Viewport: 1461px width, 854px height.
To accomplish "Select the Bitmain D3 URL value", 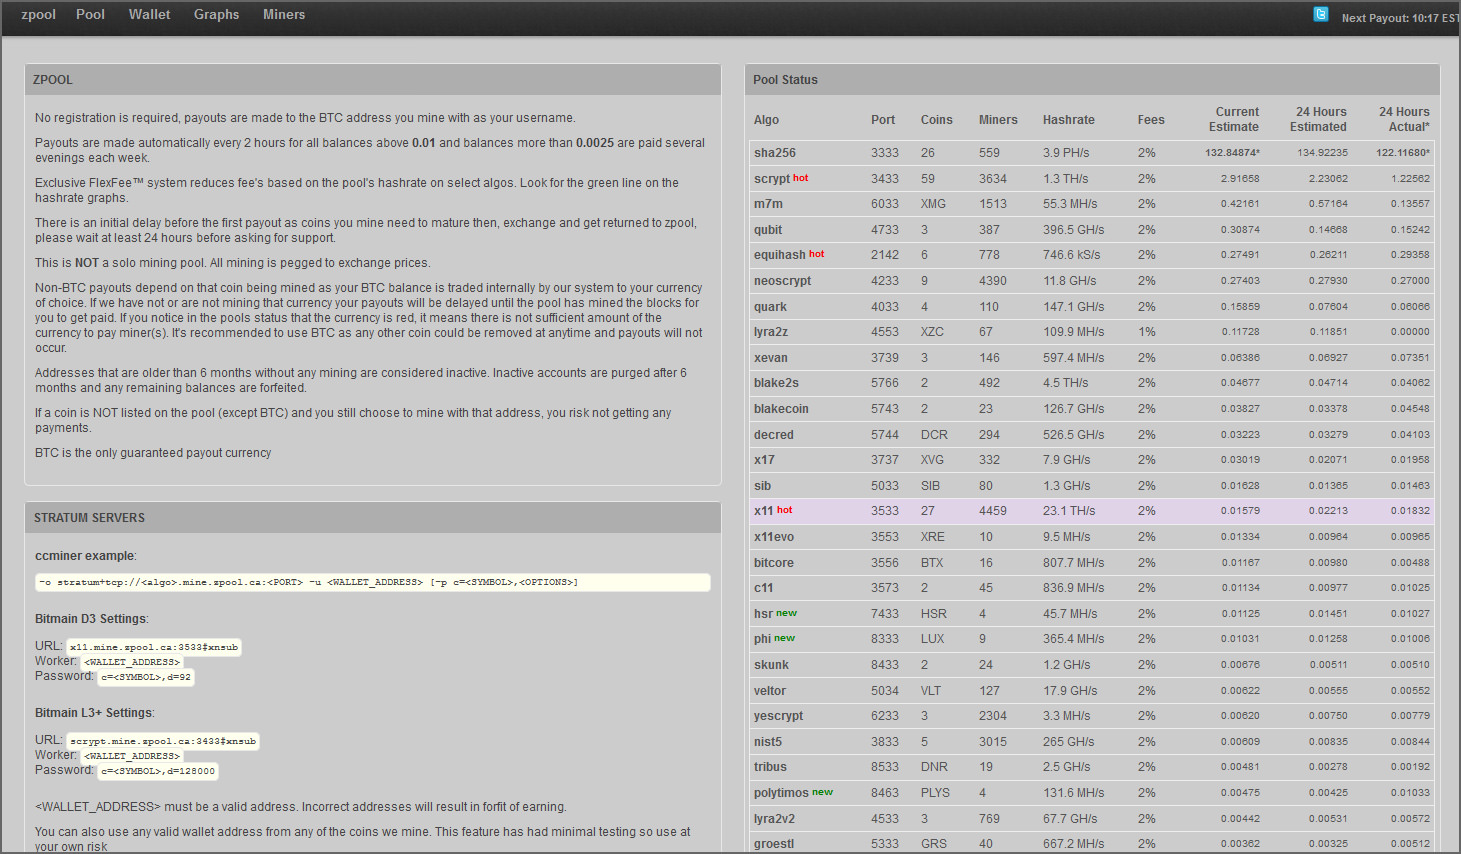I will 154,647.
